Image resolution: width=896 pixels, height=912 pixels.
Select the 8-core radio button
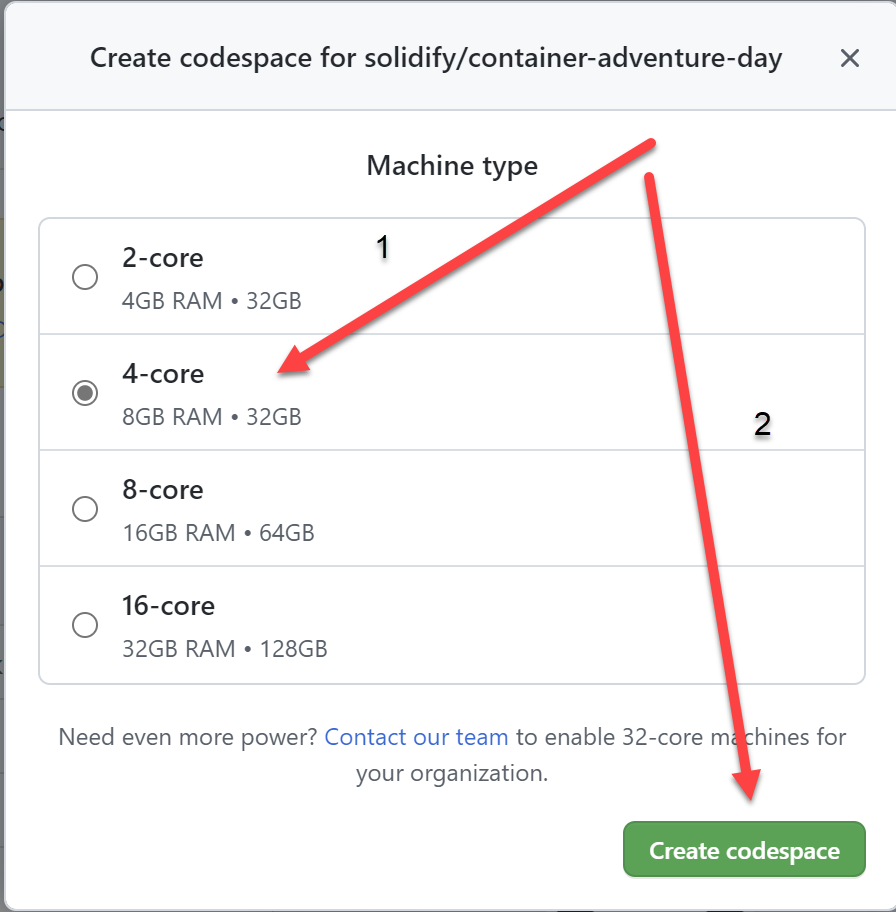coord(85,509)
